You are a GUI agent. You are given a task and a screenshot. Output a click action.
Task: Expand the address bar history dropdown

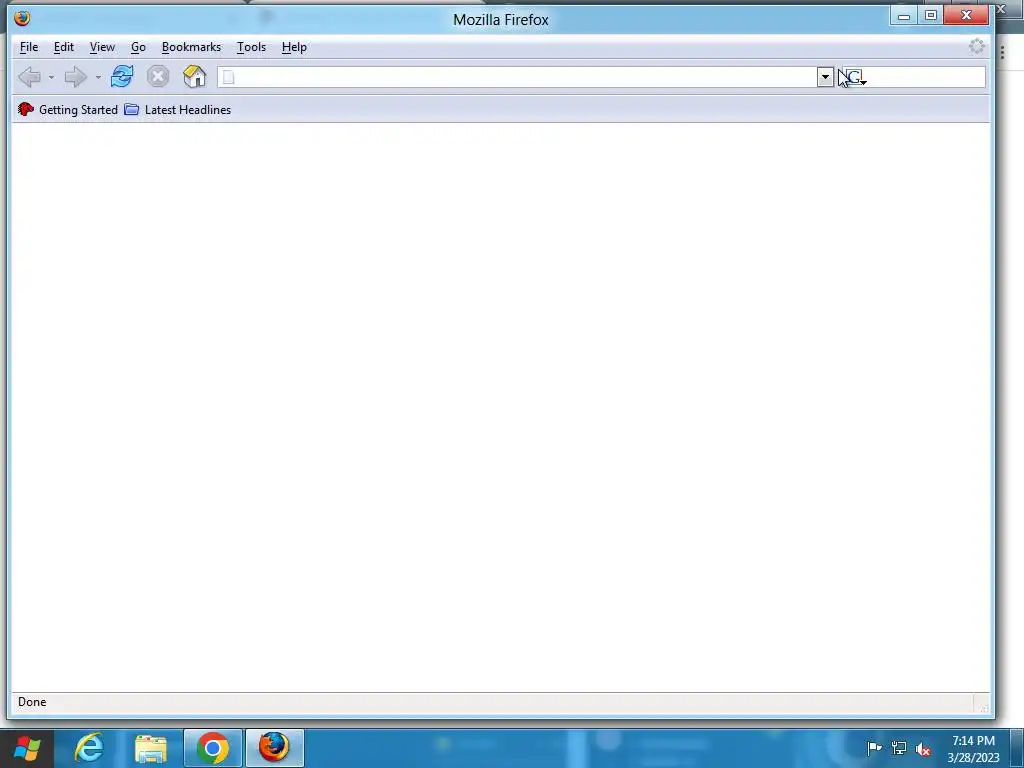coord(825,77)
